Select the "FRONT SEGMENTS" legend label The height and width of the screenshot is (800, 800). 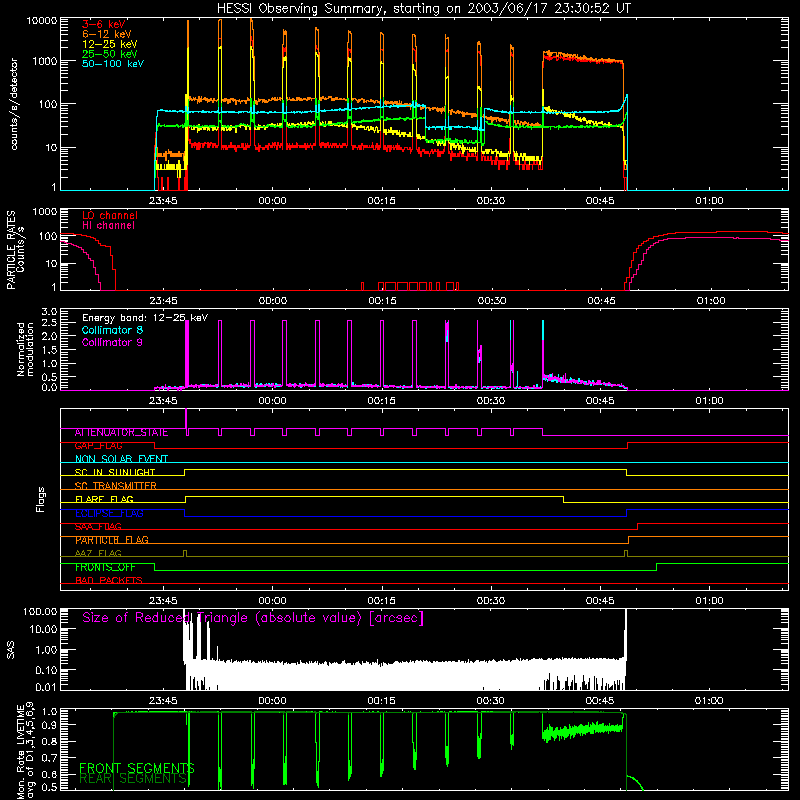pyautogui.click(x=137, y=768)
